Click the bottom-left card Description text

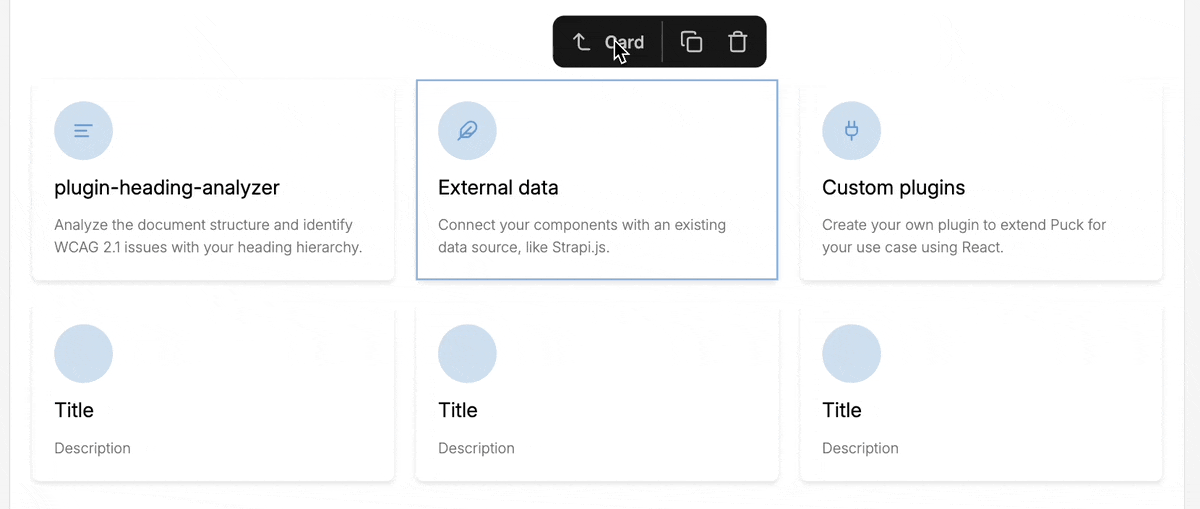click(x=92, y=448)
